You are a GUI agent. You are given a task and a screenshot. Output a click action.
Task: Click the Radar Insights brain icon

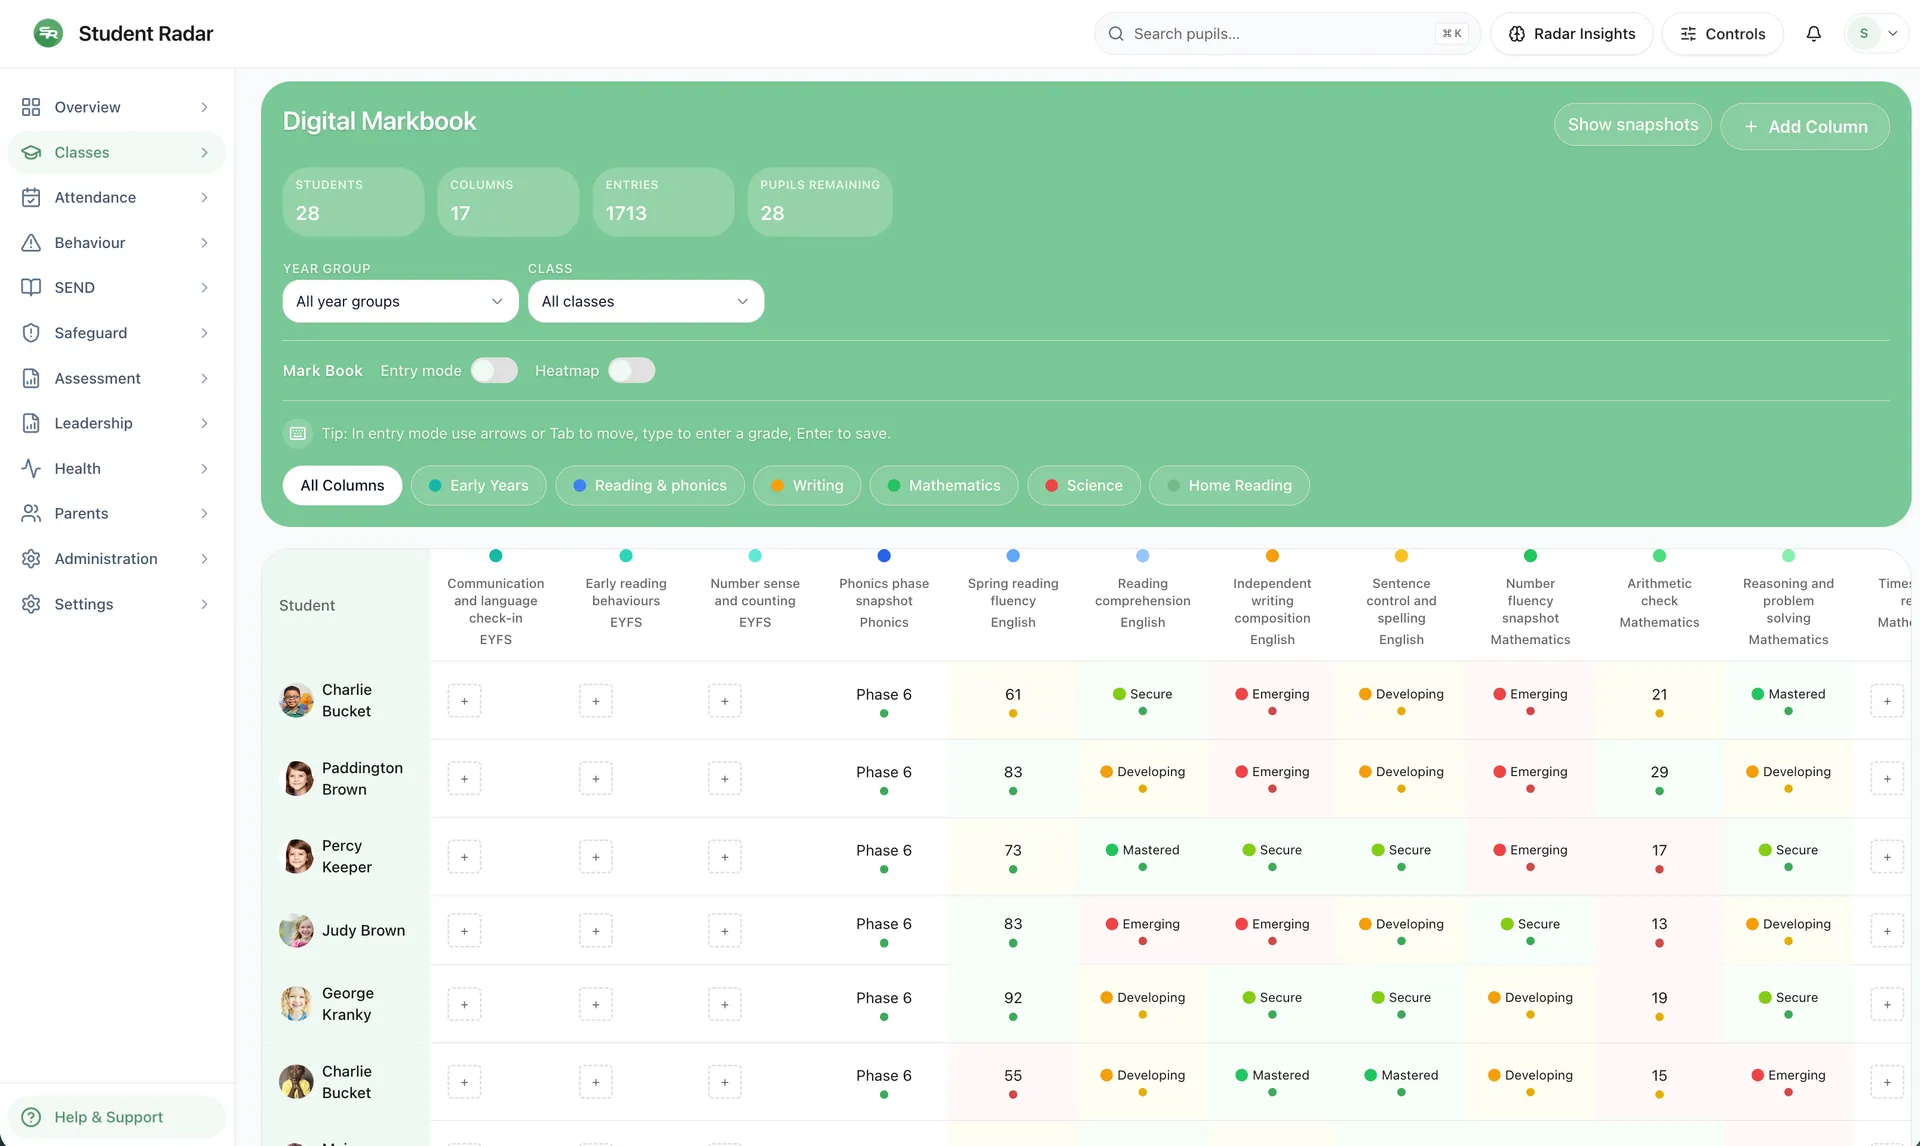pos(1516,34)
